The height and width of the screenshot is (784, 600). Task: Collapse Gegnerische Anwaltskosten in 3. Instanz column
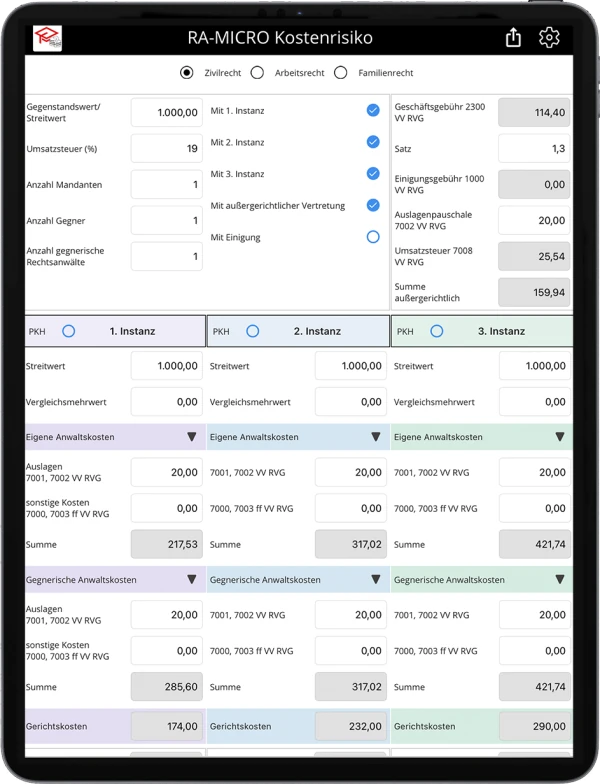click(x=560, y=580)
